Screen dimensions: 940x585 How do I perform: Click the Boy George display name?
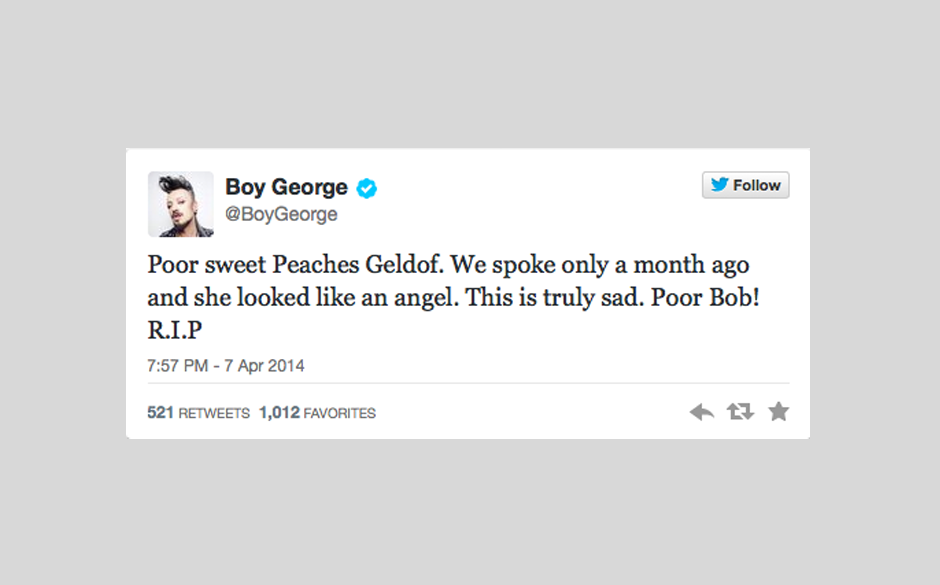(286, 187)
